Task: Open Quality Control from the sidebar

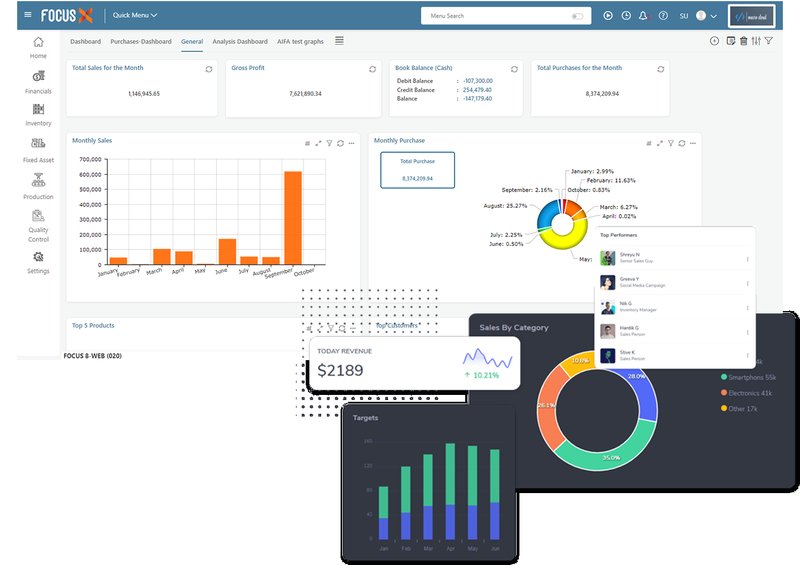Action: (x=38, y=226)
